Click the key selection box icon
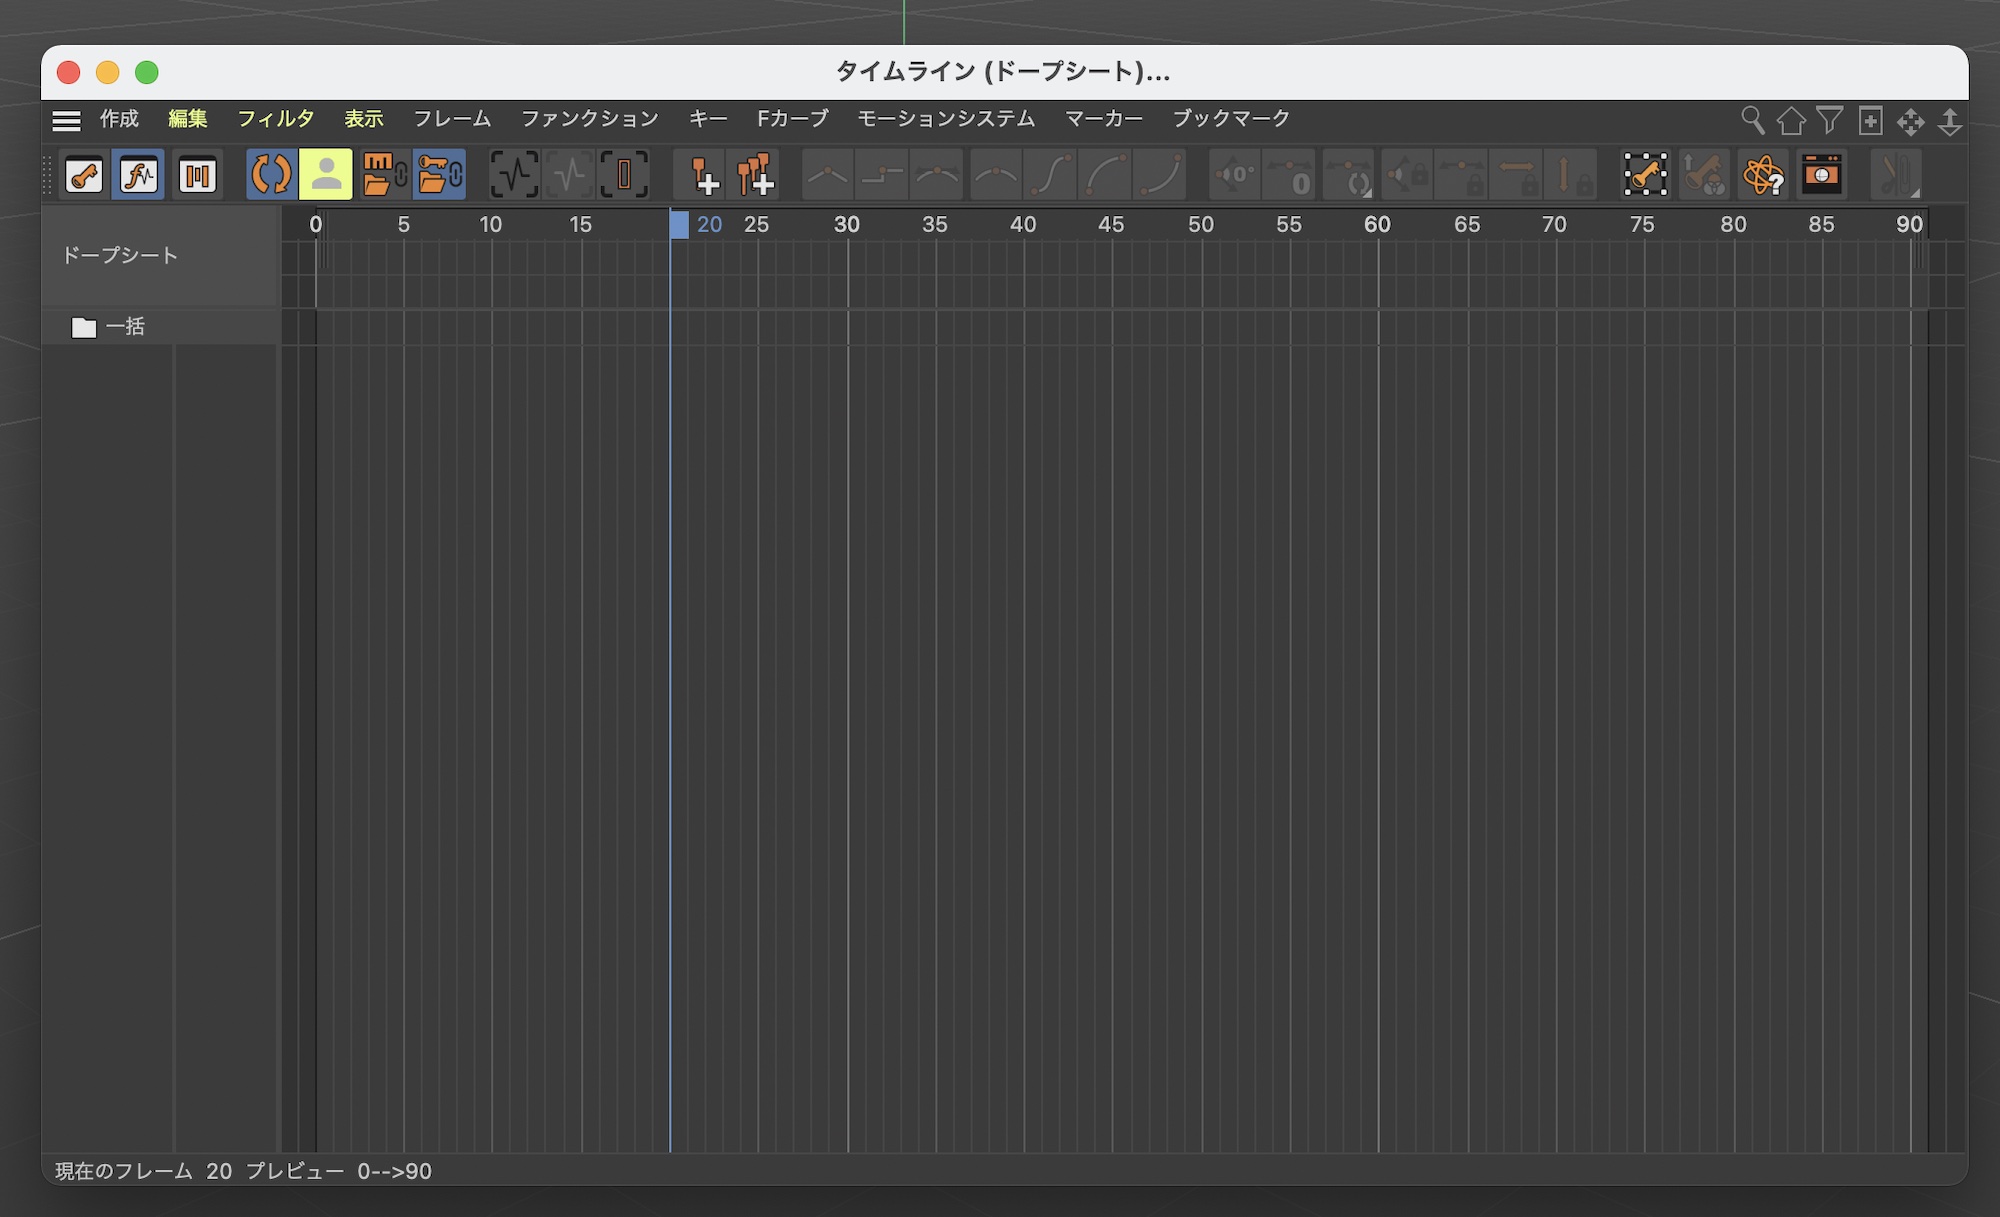This screenshot has width=2000, height=1217. 1645,175
